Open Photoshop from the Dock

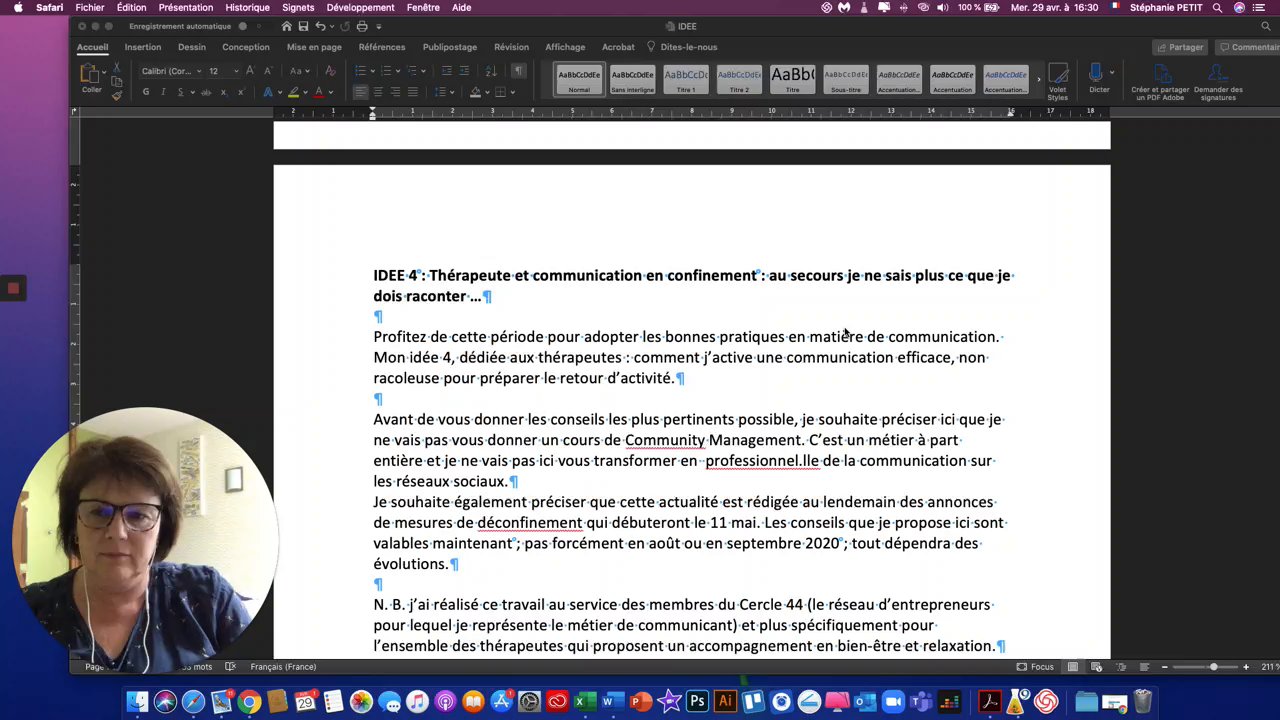(x=697, y=702)
